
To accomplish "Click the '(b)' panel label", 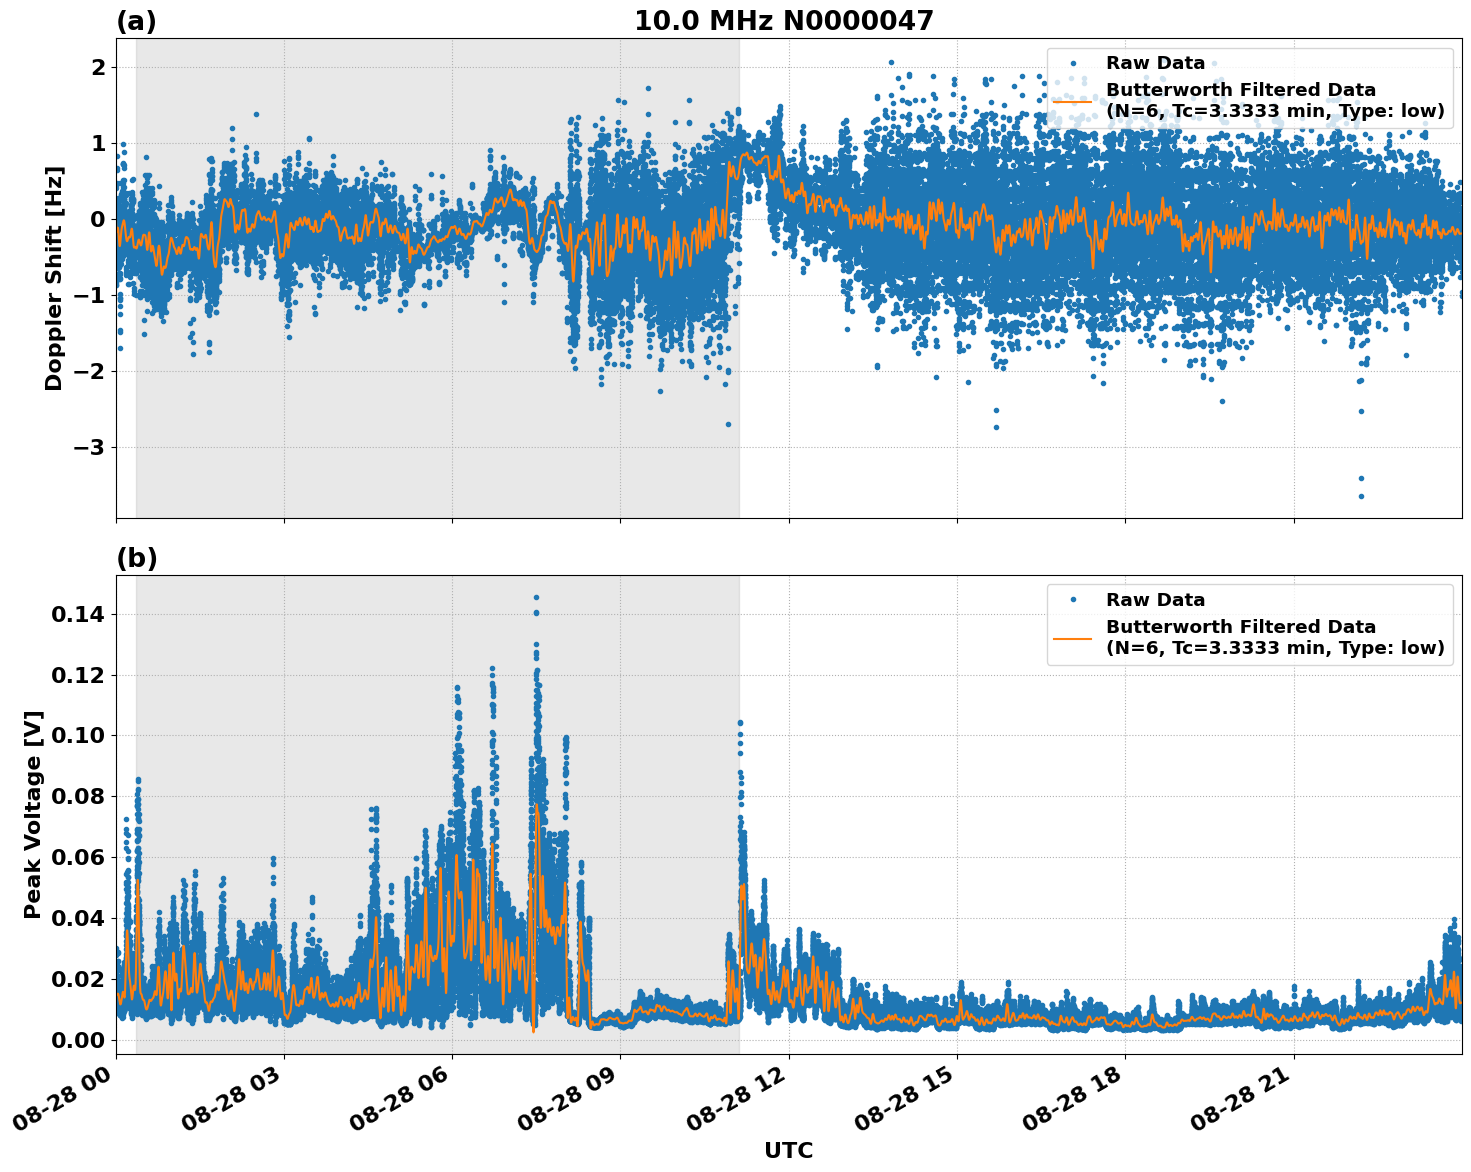I will pyautogui.click(x=138, y=560).
